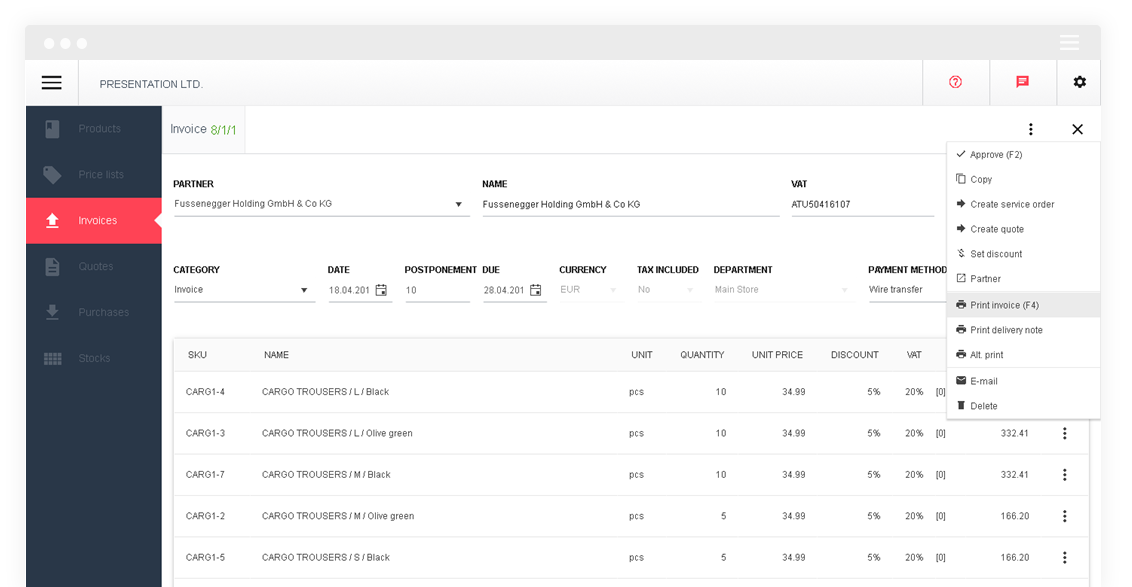Open the Currency dropdown showing EUR

point(591,290)
